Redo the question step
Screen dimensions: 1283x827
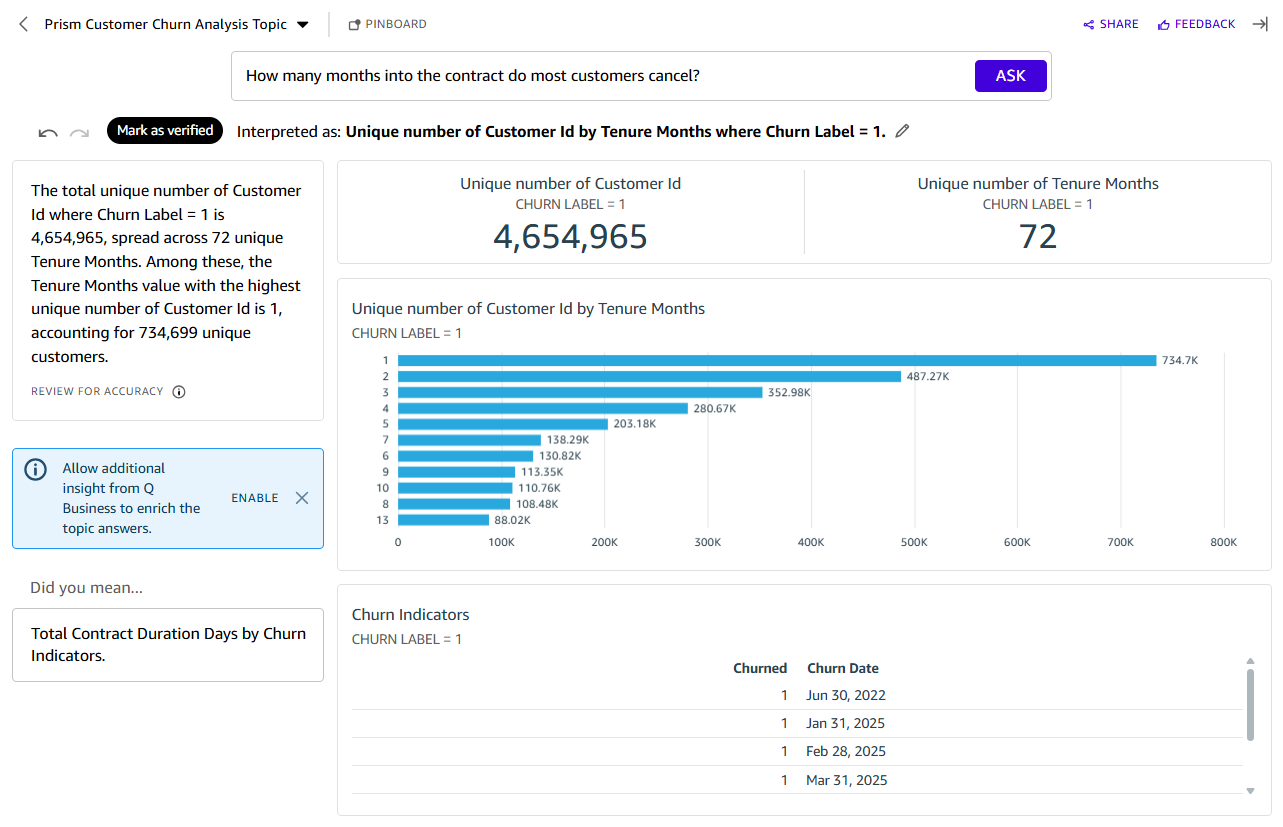tap(79, 133)
